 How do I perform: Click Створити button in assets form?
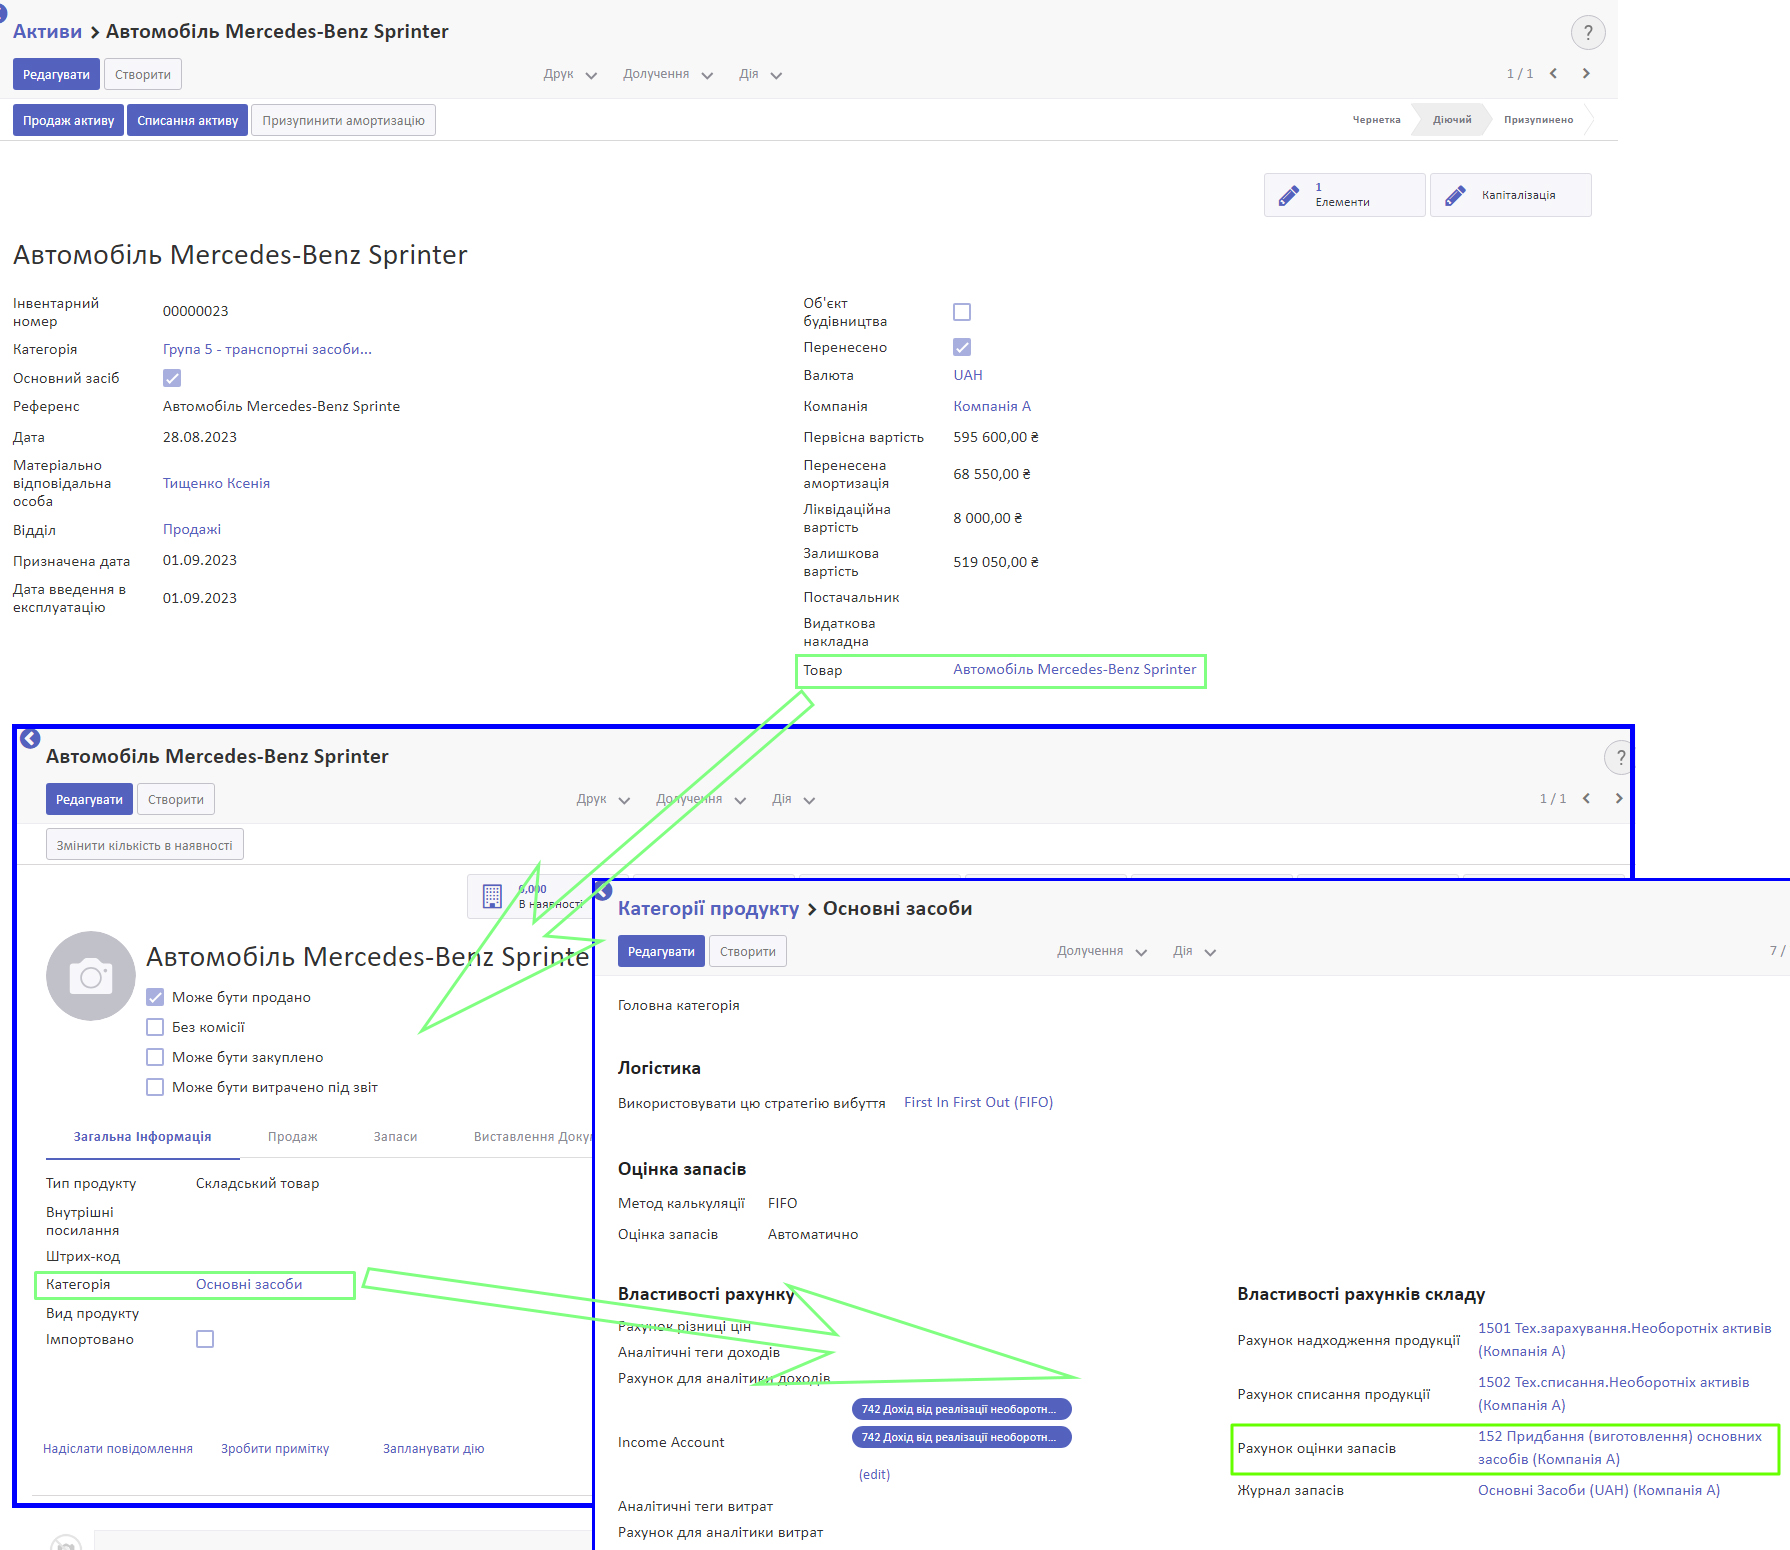pos(143,74)
